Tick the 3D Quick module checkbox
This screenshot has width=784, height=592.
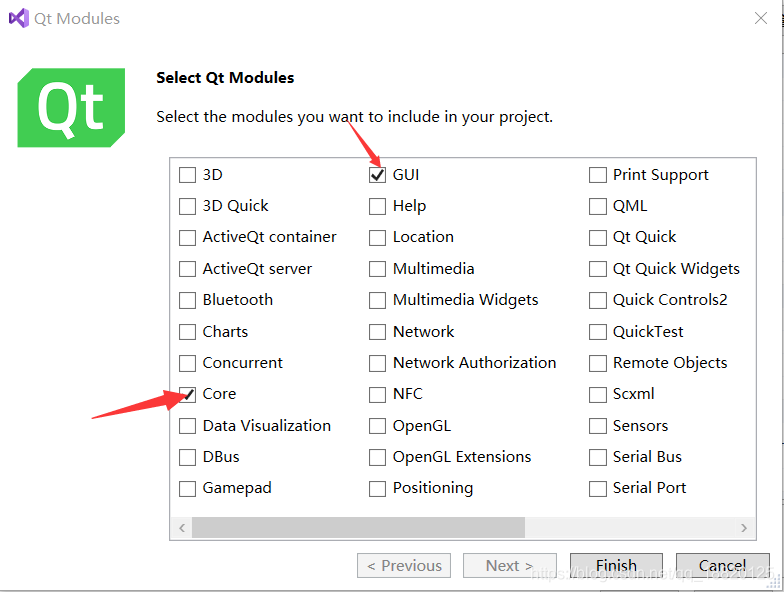pos(188,206)
